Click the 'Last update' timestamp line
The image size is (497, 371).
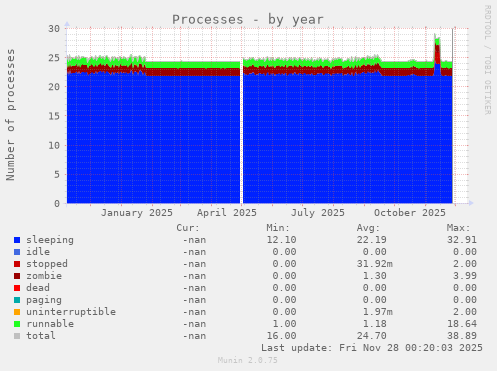pos(372,348)
